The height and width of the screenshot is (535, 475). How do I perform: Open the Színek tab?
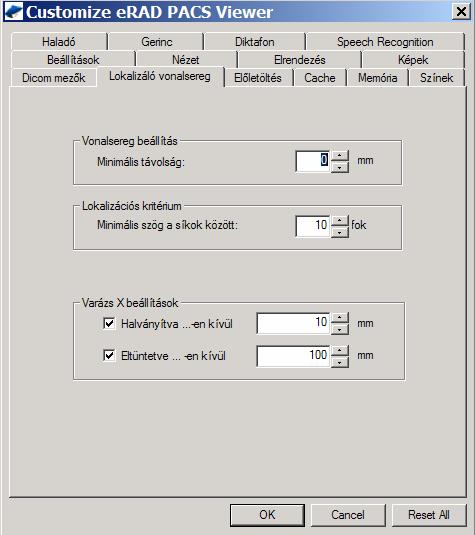[436, 77]
